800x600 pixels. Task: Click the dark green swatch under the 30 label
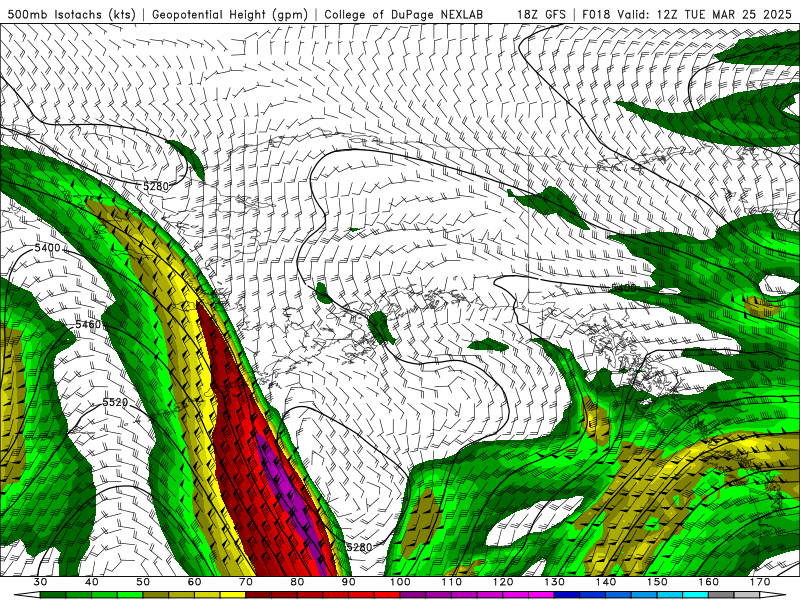53,595
